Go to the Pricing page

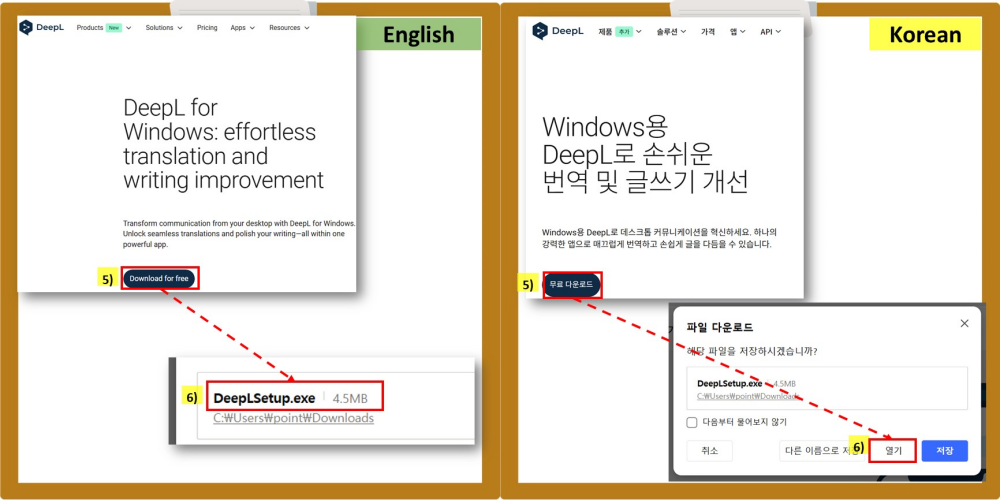click(207, 28)
